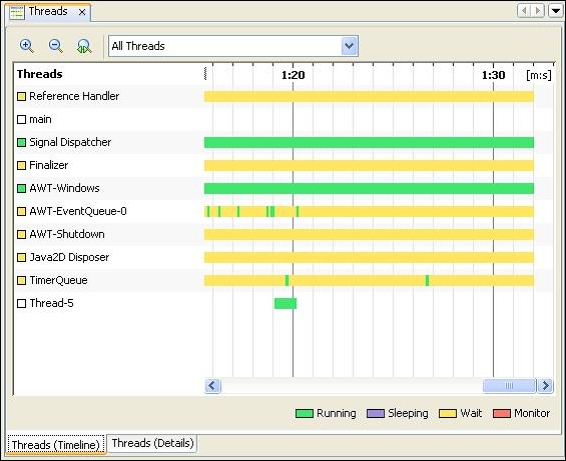Select the TimerQueue thread label
Image resolution: width=566 pixels, height=461 pixels.
coord(58,280)
